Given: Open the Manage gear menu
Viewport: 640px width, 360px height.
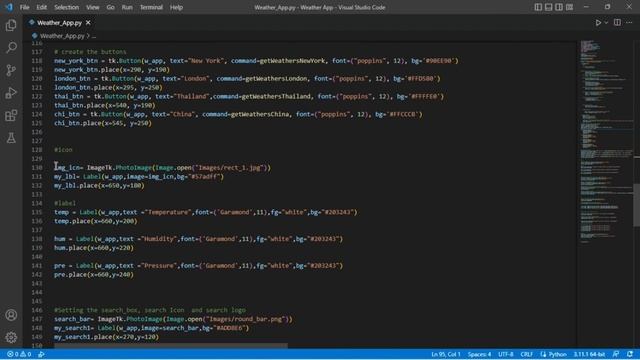Looking at the screenshot, I should (x=11, y=337).
